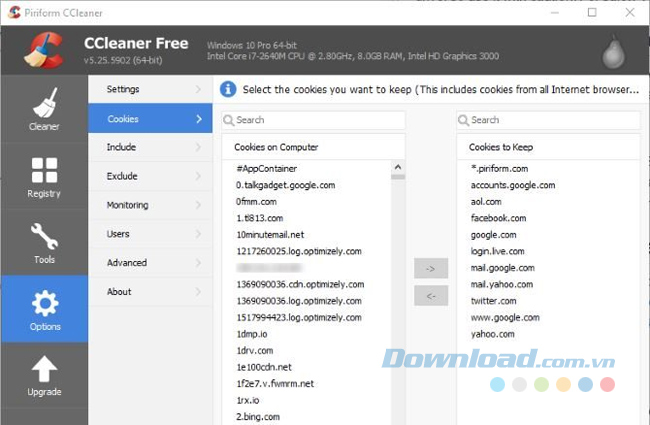Click the blue info icon

point(228,89)
